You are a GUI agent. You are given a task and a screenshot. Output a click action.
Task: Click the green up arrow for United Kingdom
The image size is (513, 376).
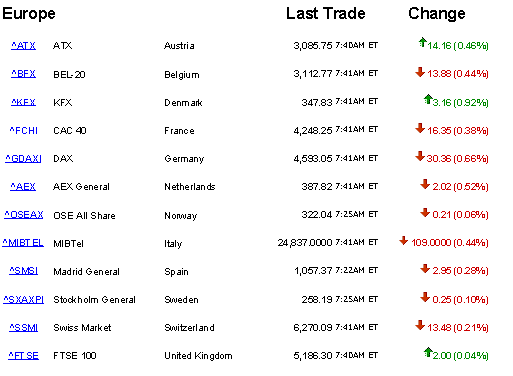coord(428,352)
